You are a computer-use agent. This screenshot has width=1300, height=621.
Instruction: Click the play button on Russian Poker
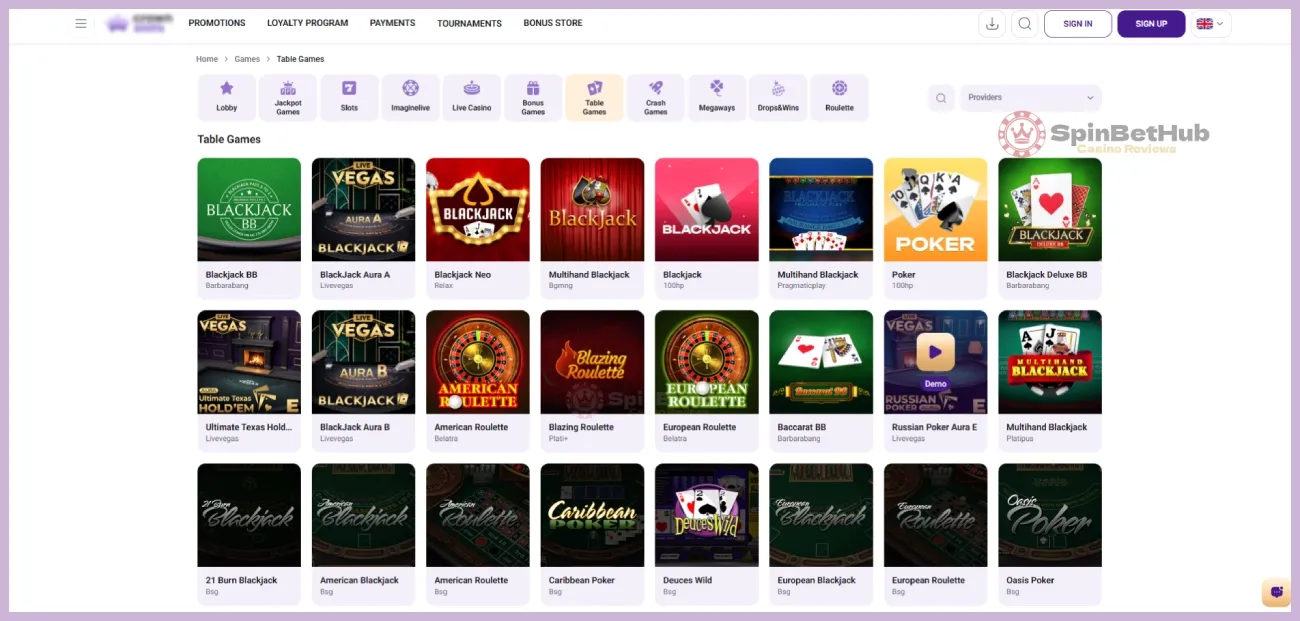click(x=935, y=352)
